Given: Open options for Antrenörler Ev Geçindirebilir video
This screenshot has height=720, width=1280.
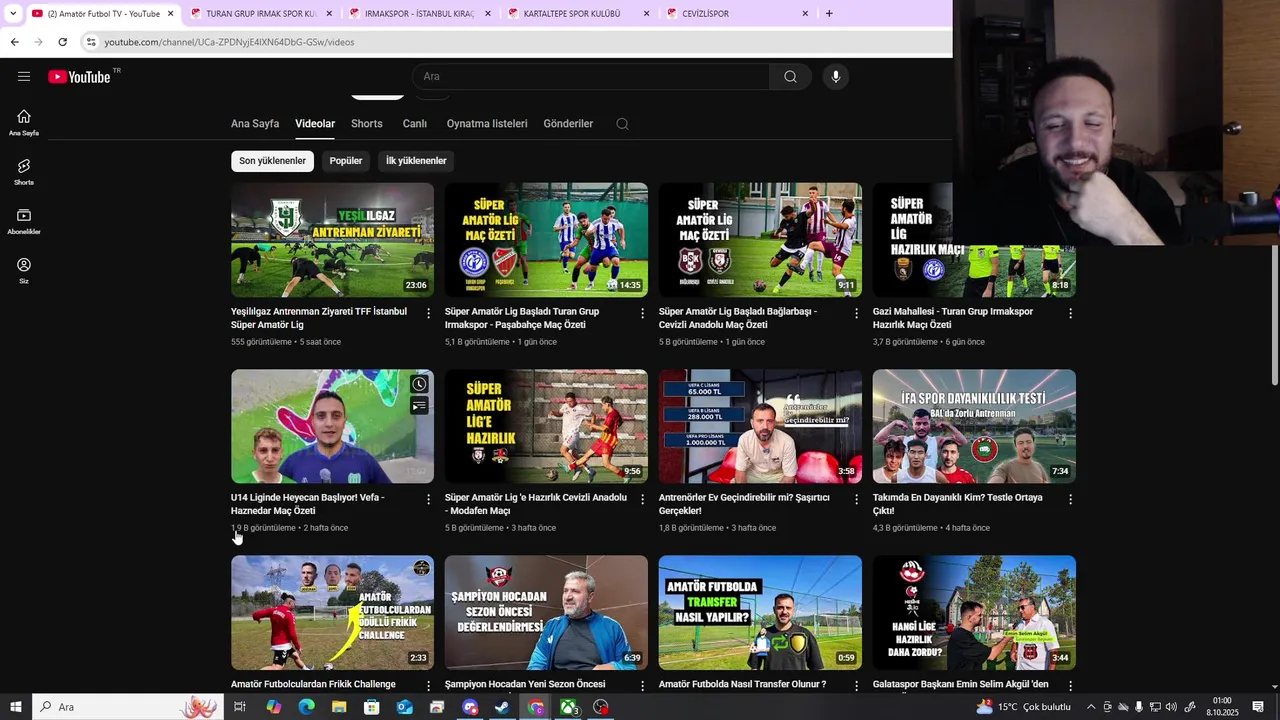Looking at the screenshot, I should point(856,499).
